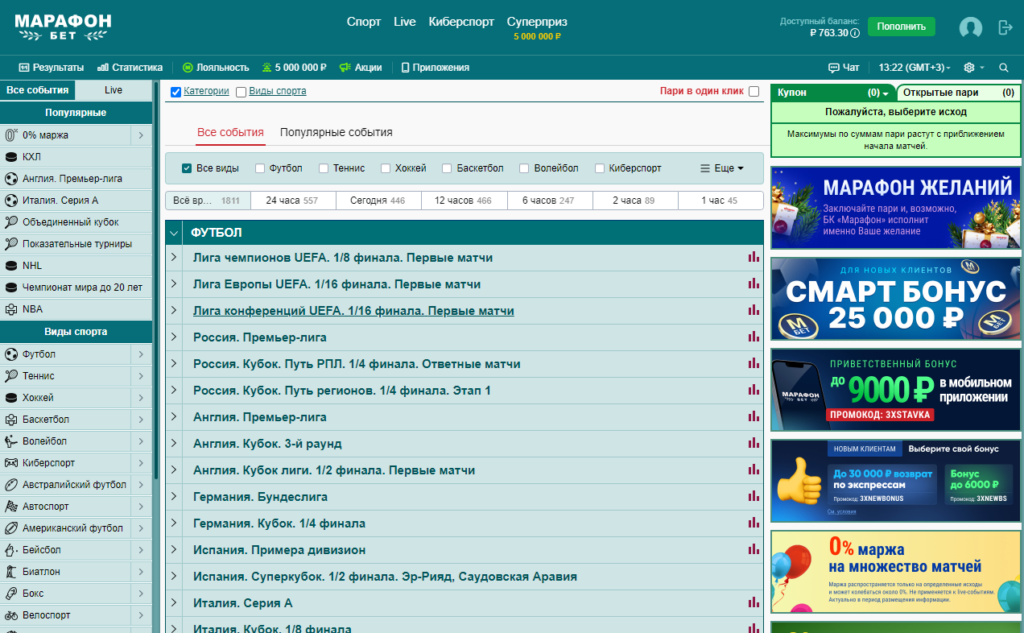Toggle the Виды спорта checkbox
This screenshot has width=1024, height=633.
241,92
